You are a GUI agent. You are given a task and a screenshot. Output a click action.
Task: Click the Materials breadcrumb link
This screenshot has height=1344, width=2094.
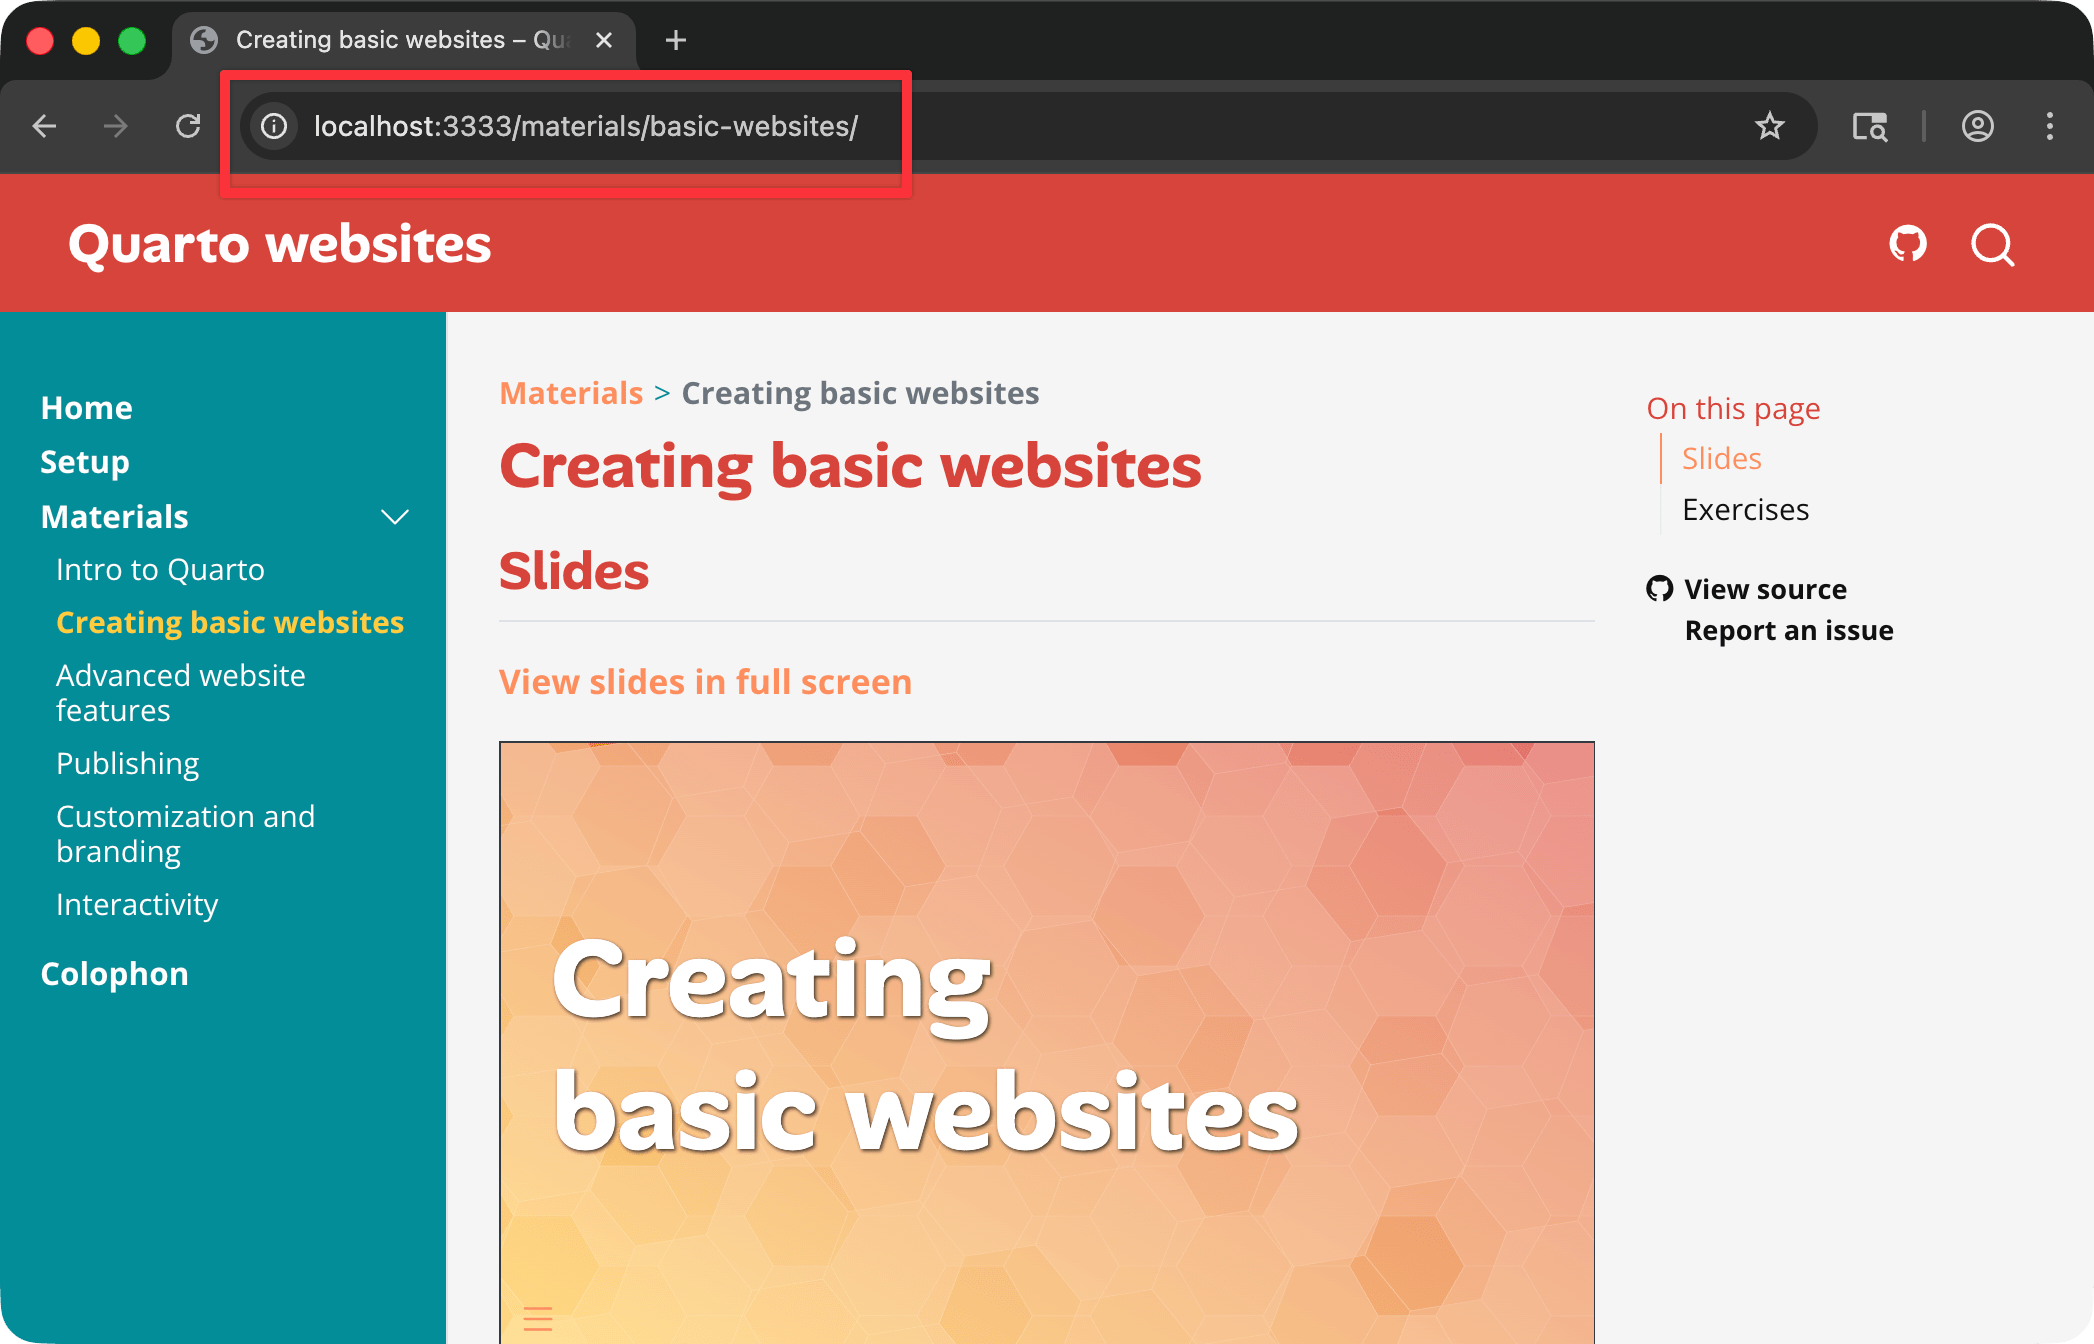coord(571,393)
